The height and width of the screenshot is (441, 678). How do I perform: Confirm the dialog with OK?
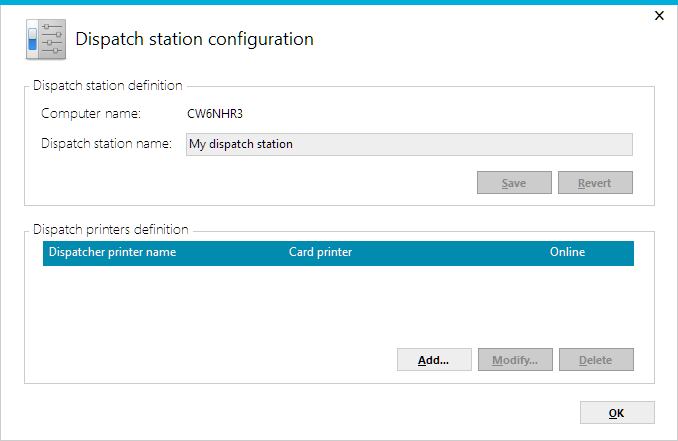coord(617,413)
